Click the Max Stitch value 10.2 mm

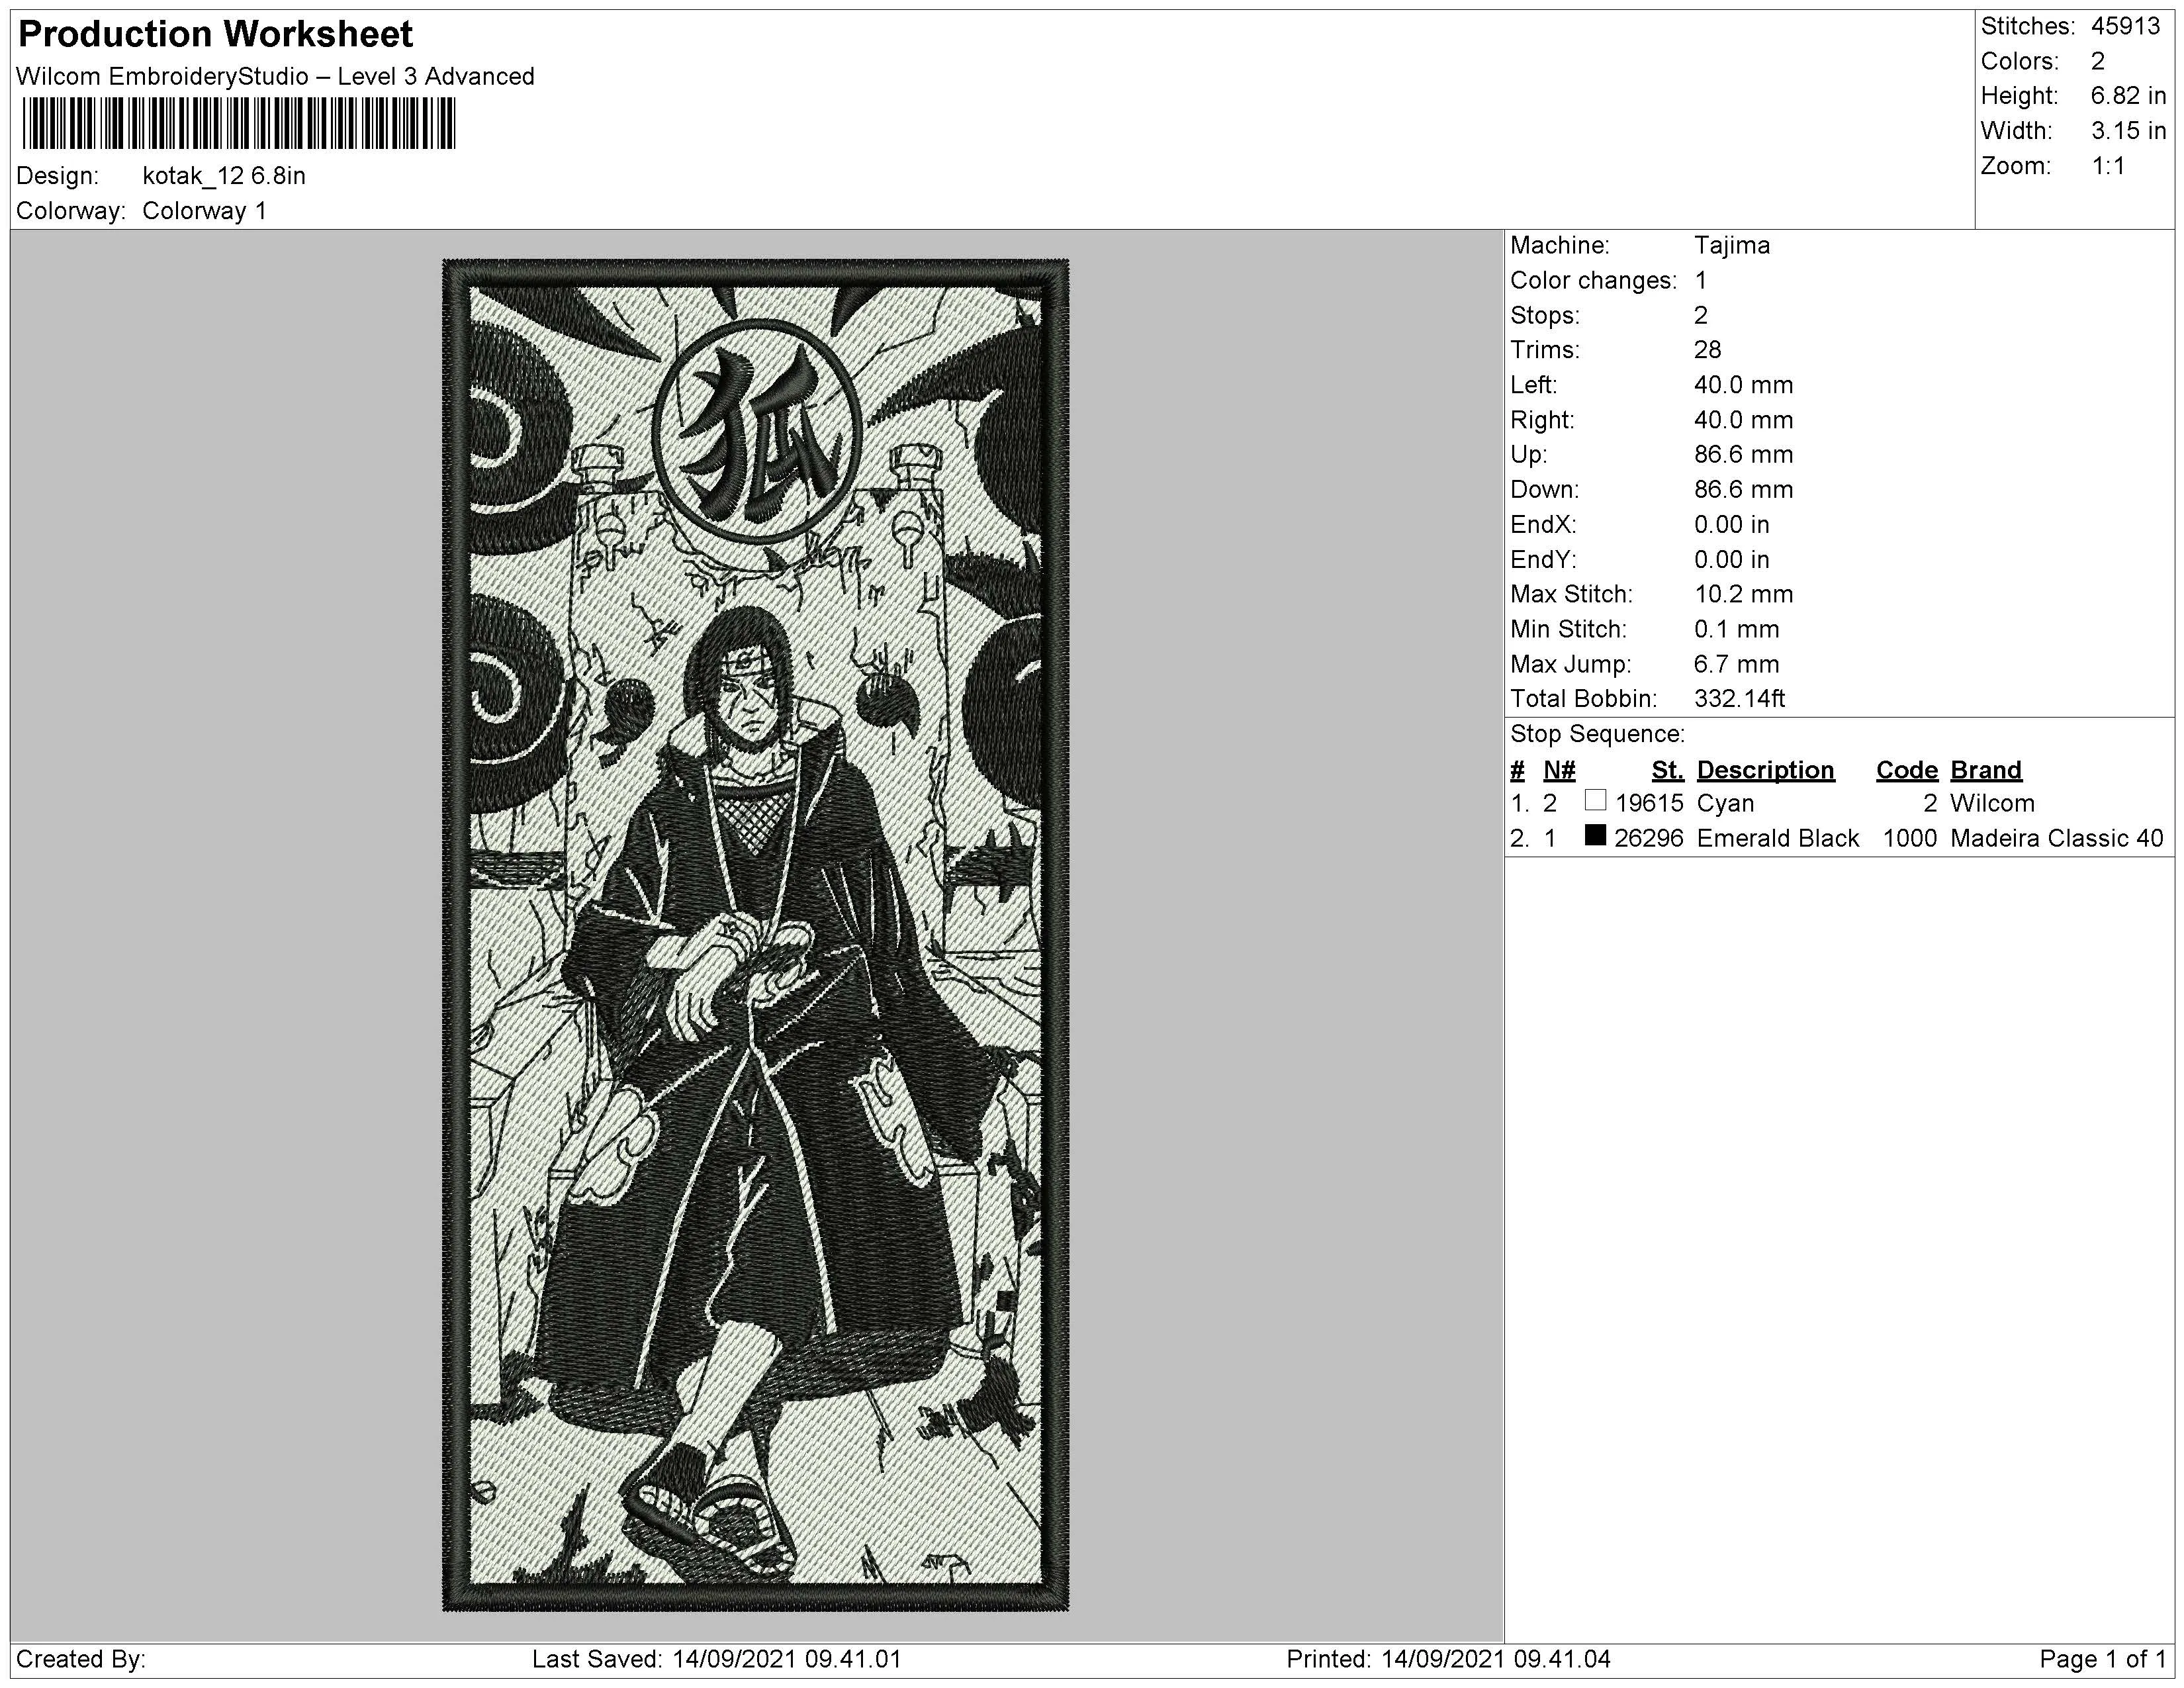tap(1744, 595)
